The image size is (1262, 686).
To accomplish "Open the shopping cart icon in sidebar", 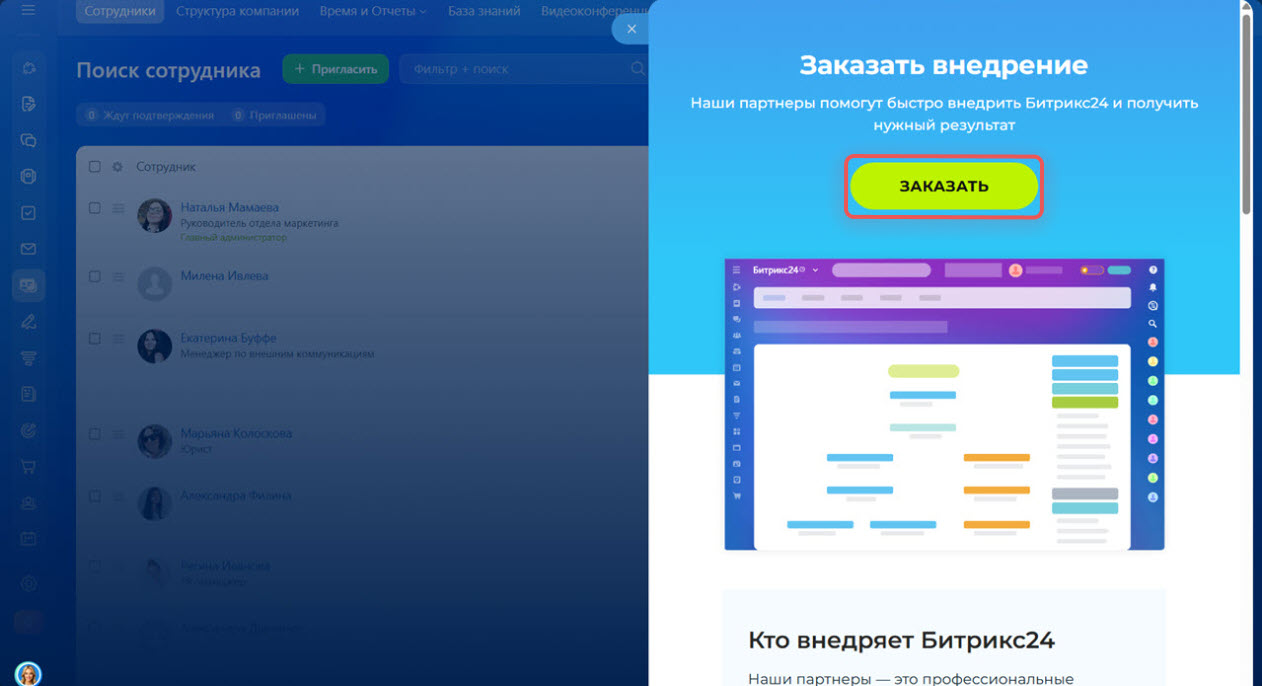I will click(28, 466).
